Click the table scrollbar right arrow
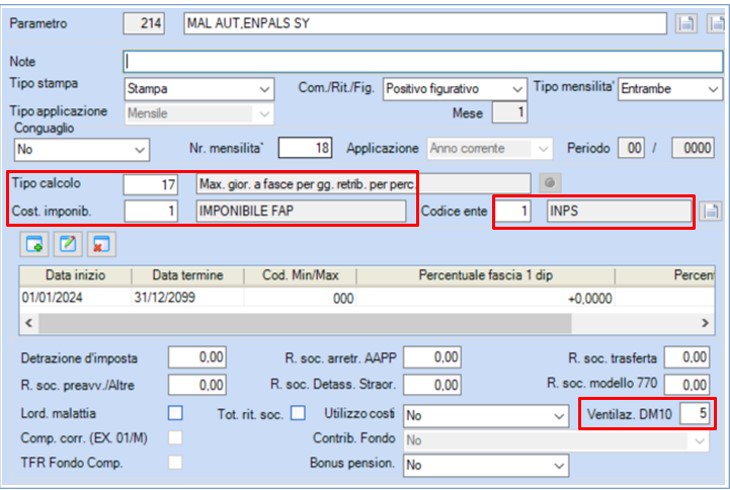 pyautogui.click(x=705, y=323)
